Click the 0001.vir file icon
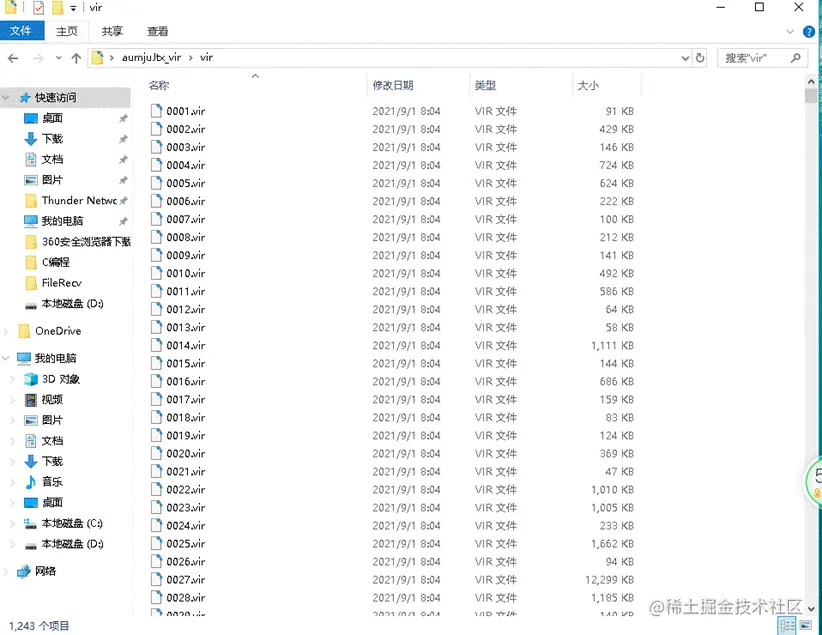Screen dimensions: 822x635 tap(156, 111)
